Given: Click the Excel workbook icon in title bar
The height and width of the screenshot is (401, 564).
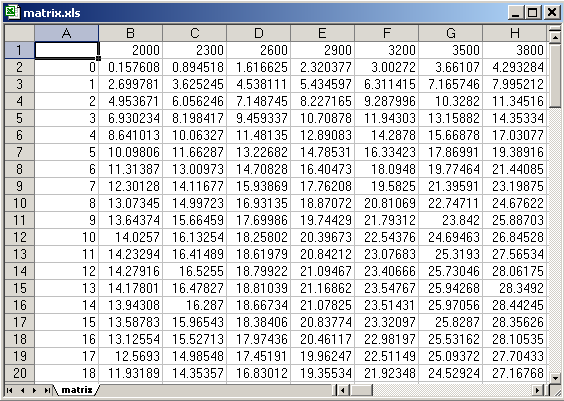Looking at the screenshot, I should tap(13, 13).
